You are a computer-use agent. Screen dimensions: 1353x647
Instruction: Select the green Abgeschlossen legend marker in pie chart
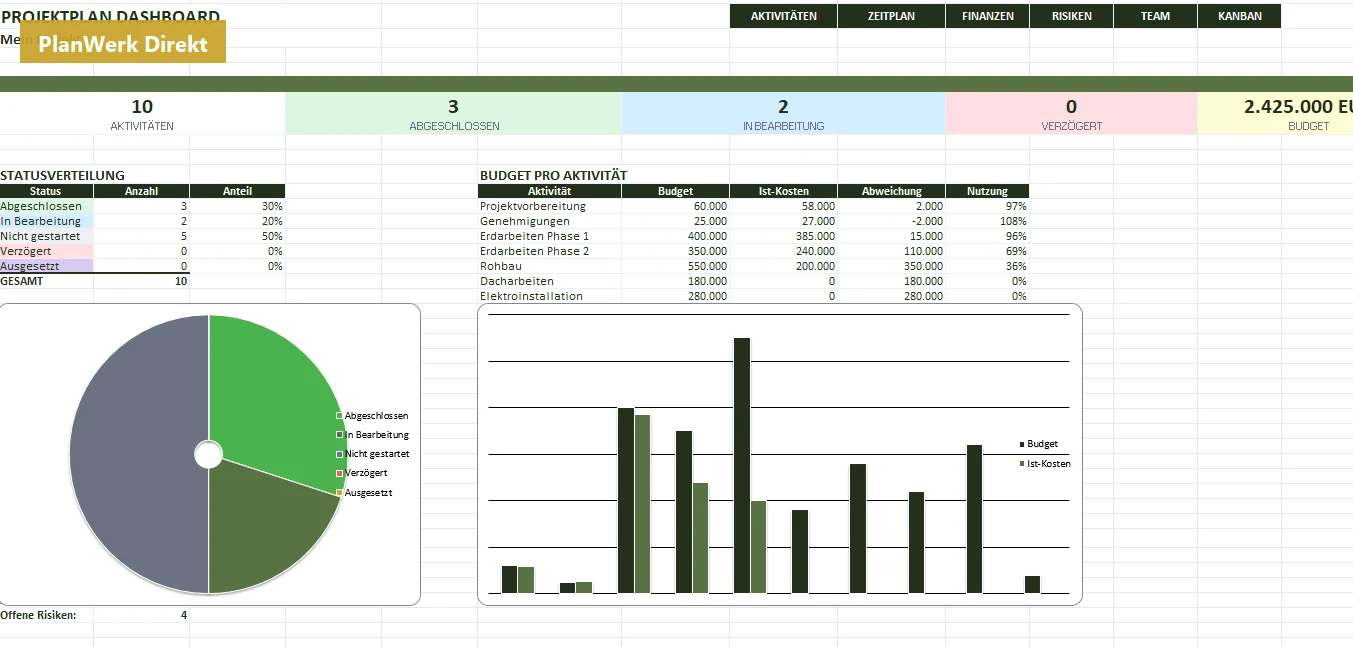(x=339, y=416)
